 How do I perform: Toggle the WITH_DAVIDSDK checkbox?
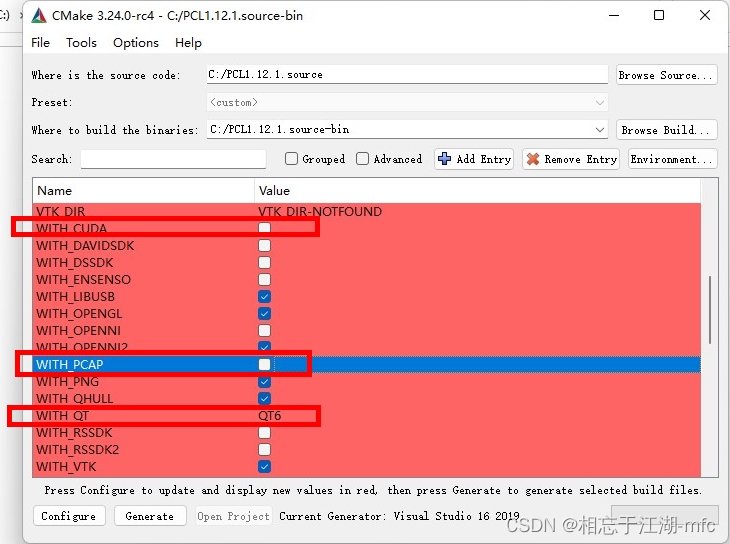pos(264,245)
